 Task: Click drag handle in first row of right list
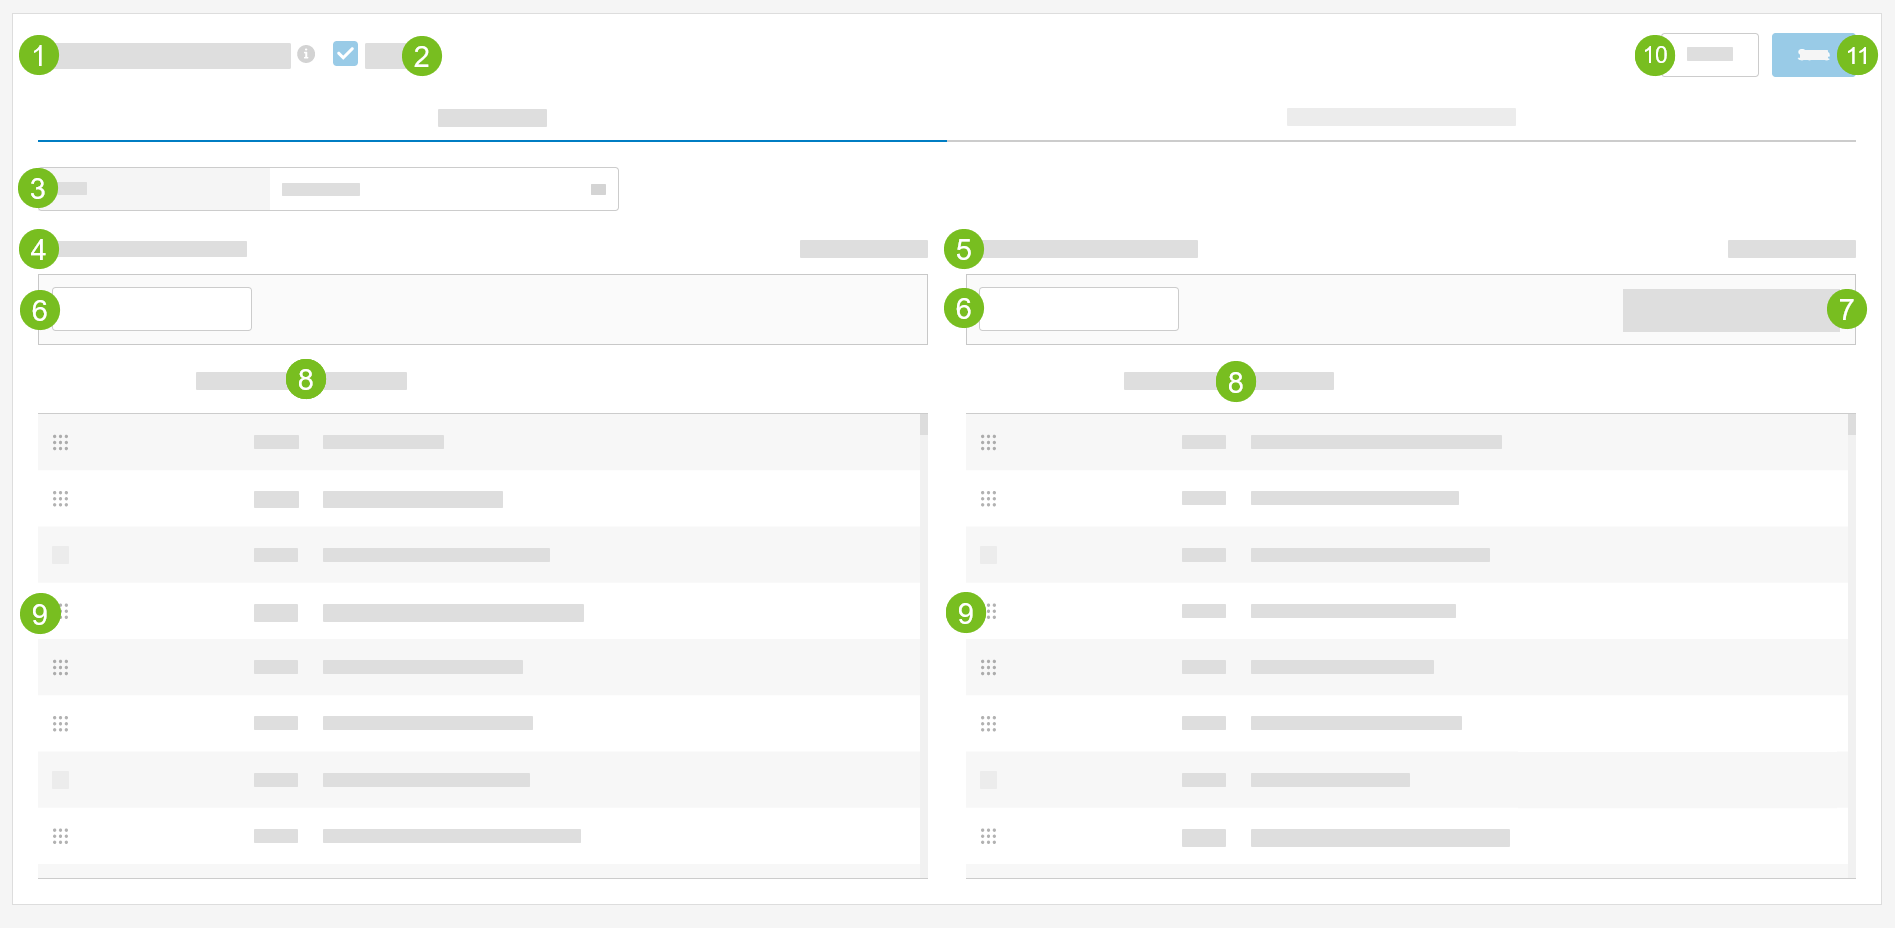[x=988, y=442]
